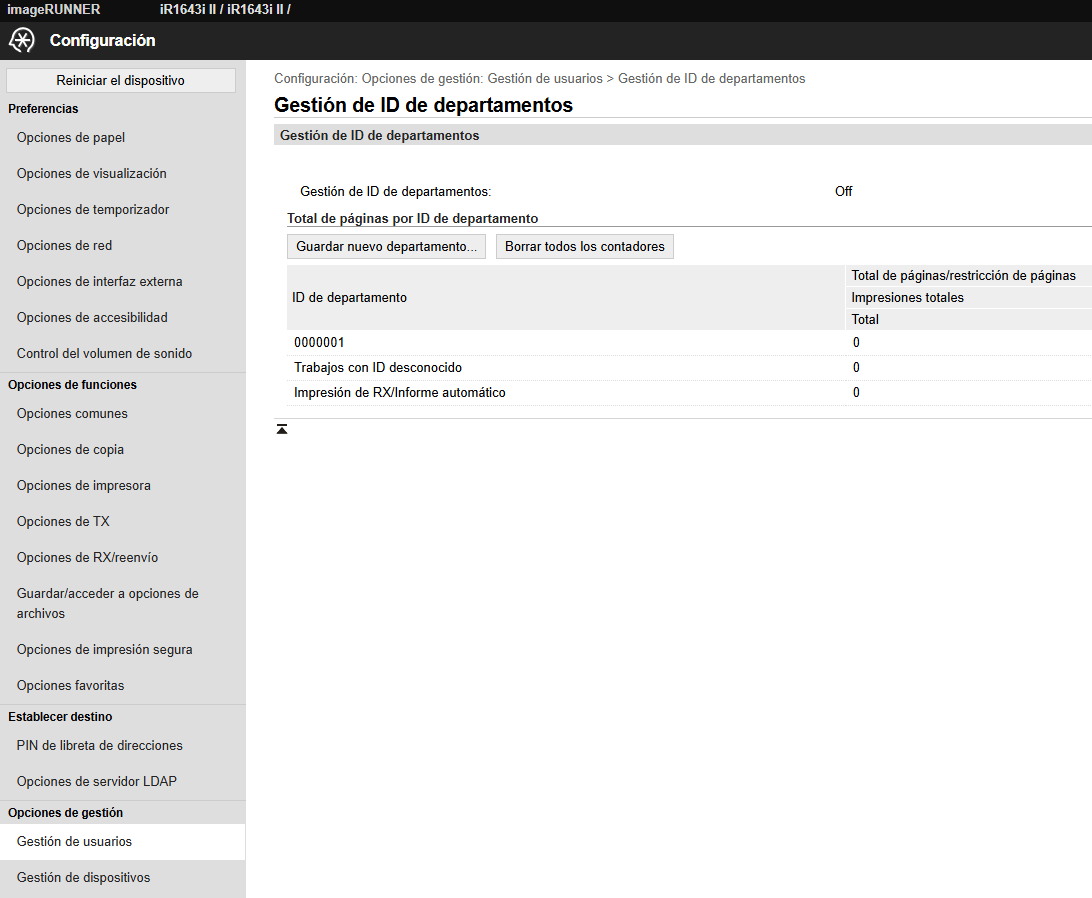This screenshot has width=1092, height=898.
Task: Open Opciones de papel in sidebar
Action: (71, 137)
